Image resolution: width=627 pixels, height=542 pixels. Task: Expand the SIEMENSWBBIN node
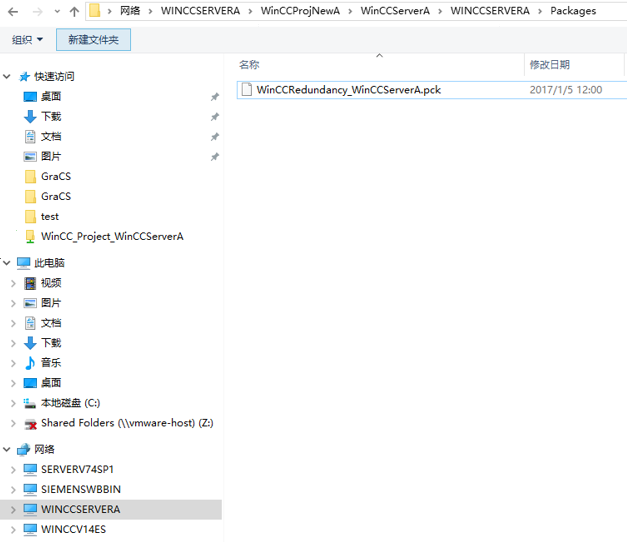[x=13, y=489]
